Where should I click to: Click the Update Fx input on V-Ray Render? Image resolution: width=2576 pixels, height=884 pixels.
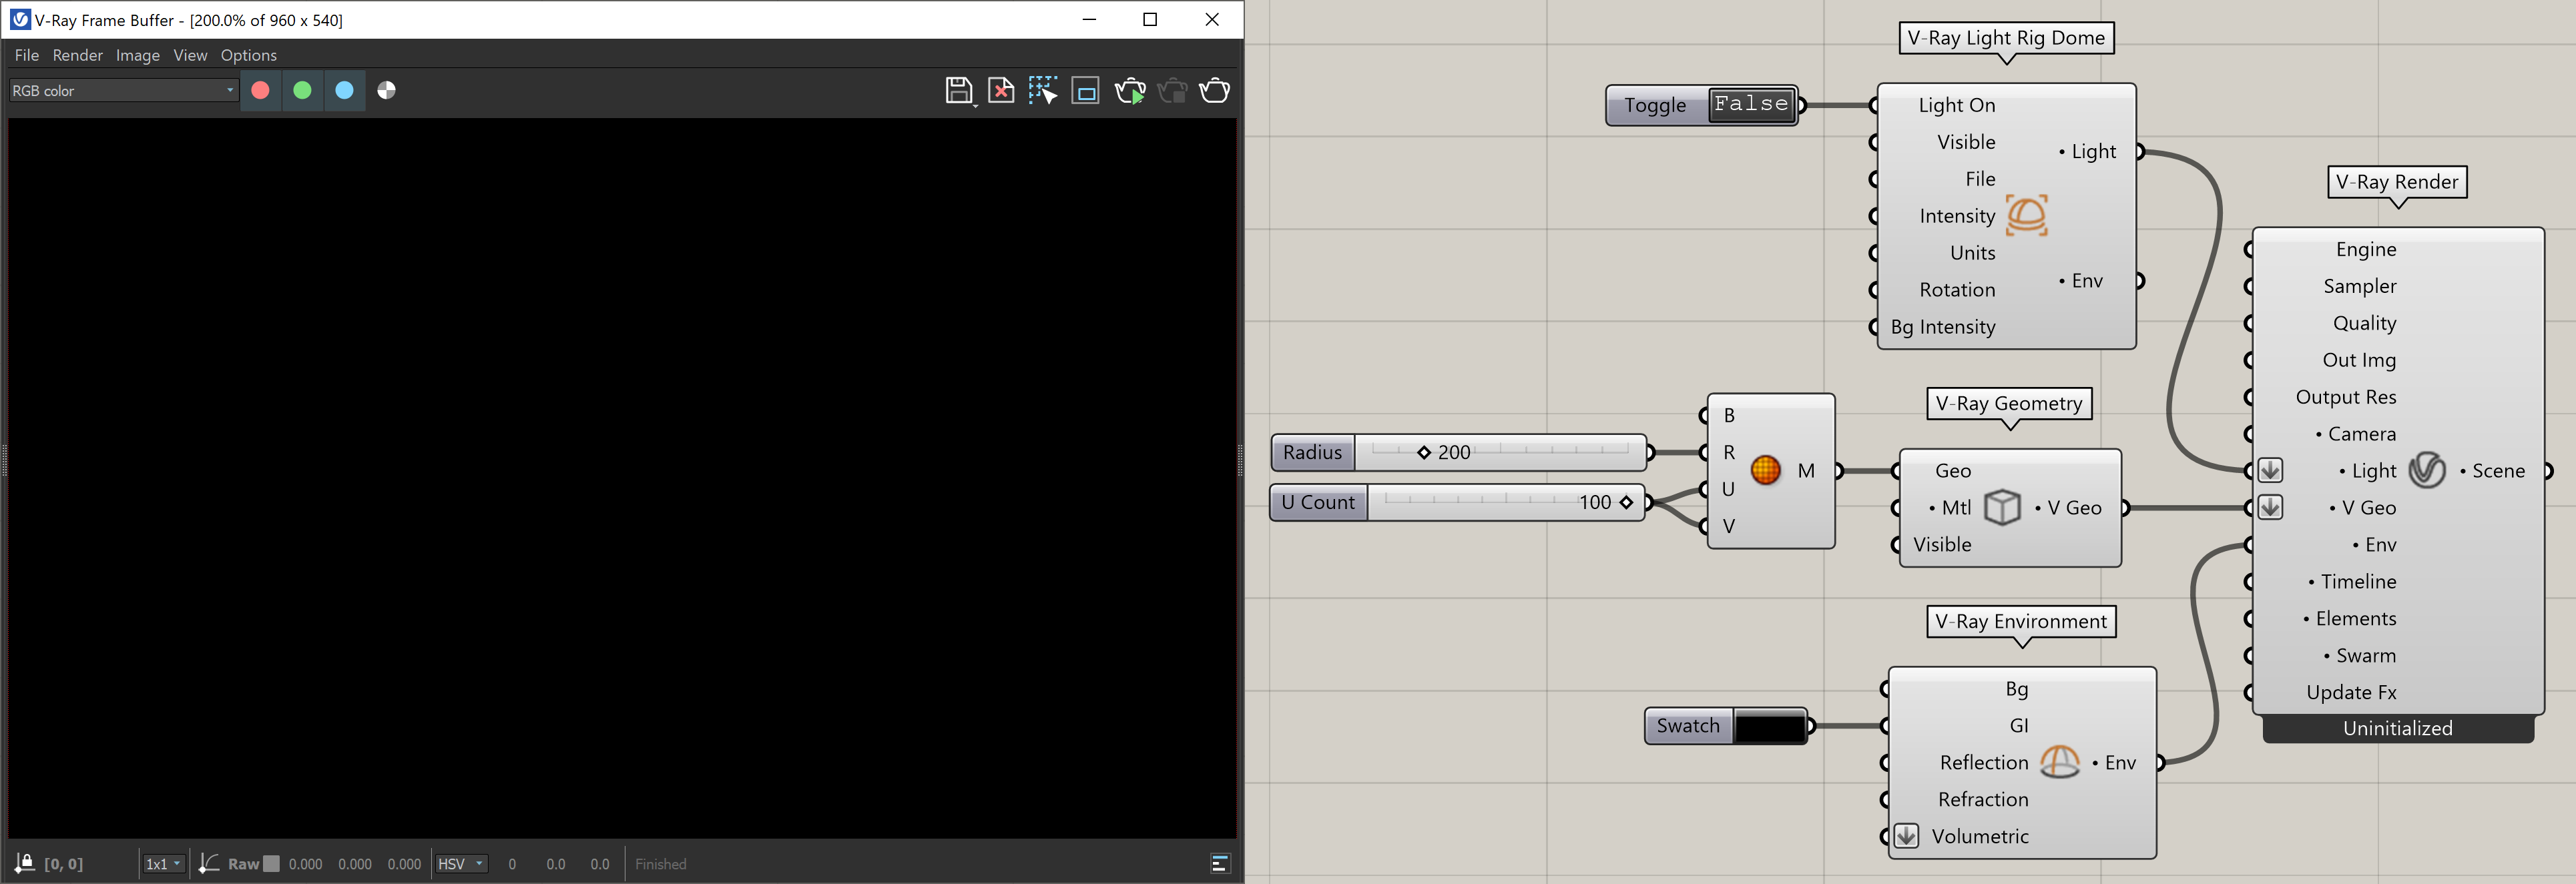pyautogui.click(x=2351, y=693)
